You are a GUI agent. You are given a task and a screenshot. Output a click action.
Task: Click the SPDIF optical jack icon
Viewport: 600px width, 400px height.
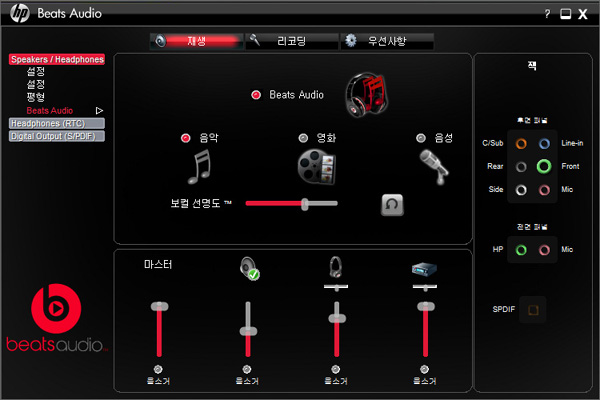tap(533, 310)
